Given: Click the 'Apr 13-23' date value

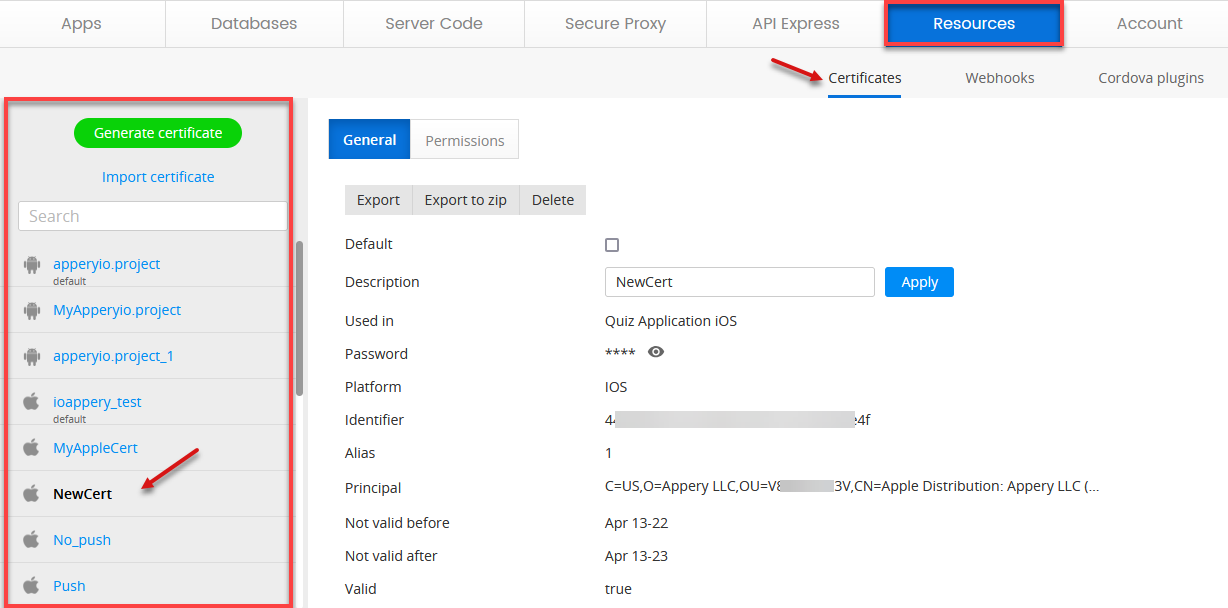Looking at the screenshot, I should coord(635,556).
